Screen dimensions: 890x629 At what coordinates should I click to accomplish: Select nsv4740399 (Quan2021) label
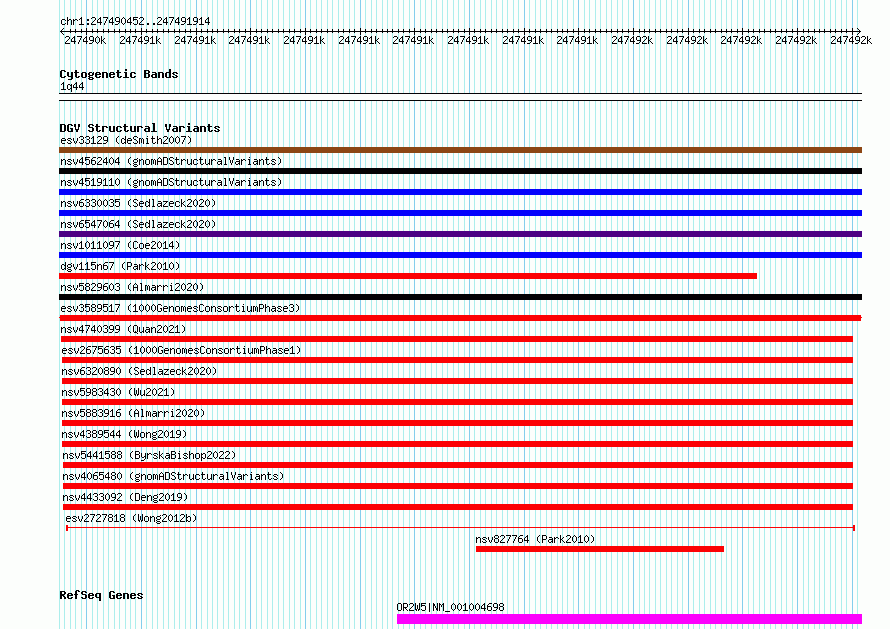click(123, 329)
